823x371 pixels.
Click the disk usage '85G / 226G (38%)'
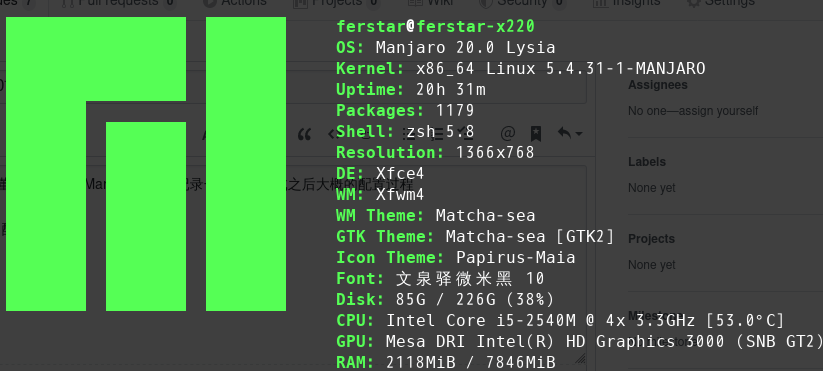(x=475, y=300)
